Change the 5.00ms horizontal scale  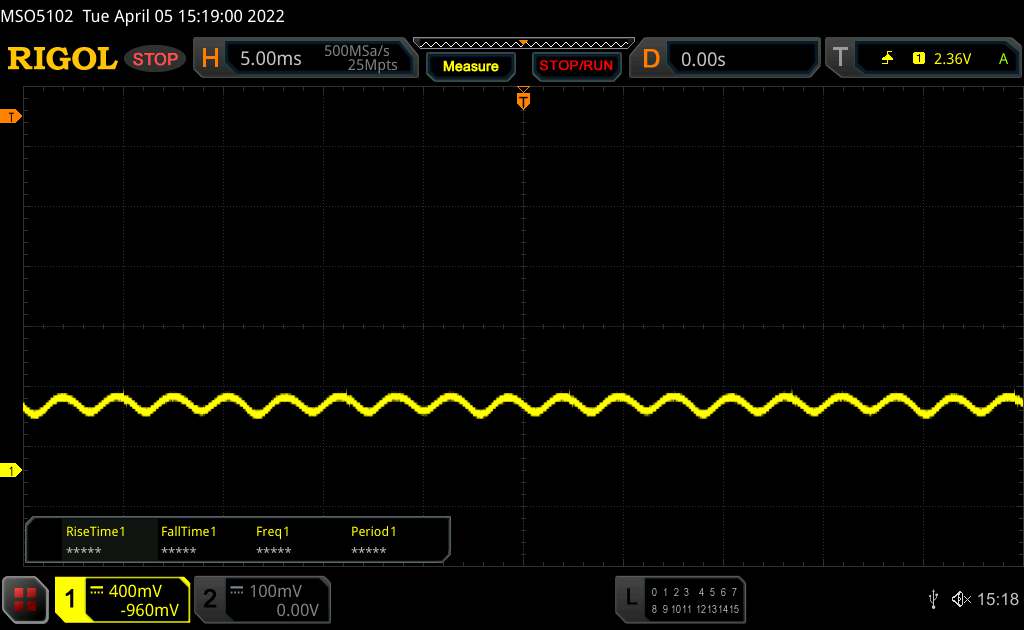270,59
